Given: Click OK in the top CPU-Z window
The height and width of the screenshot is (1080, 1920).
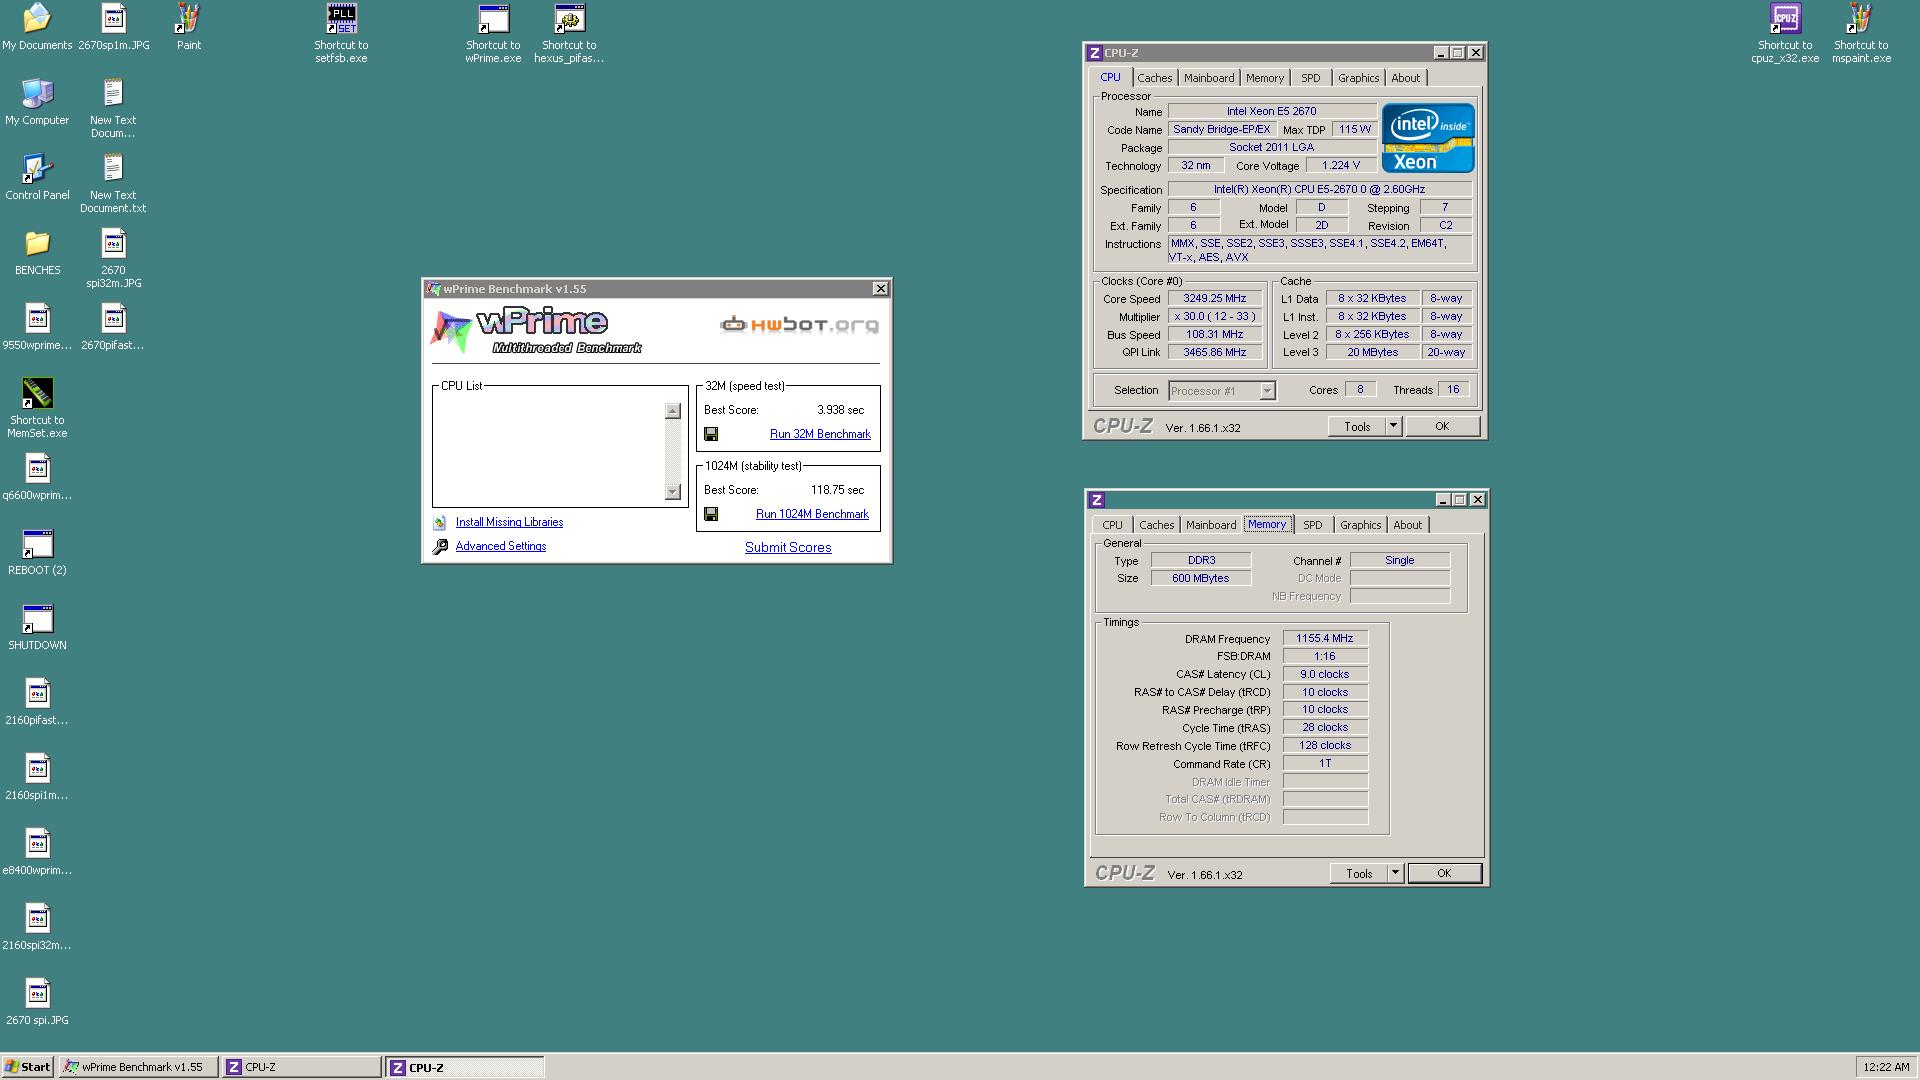Looking at the screenshot, I should (1442, 426).
